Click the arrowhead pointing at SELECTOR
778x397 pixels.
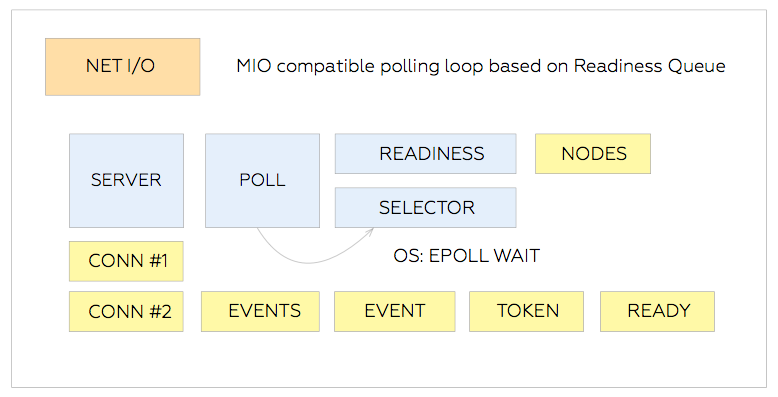point(370,231)
